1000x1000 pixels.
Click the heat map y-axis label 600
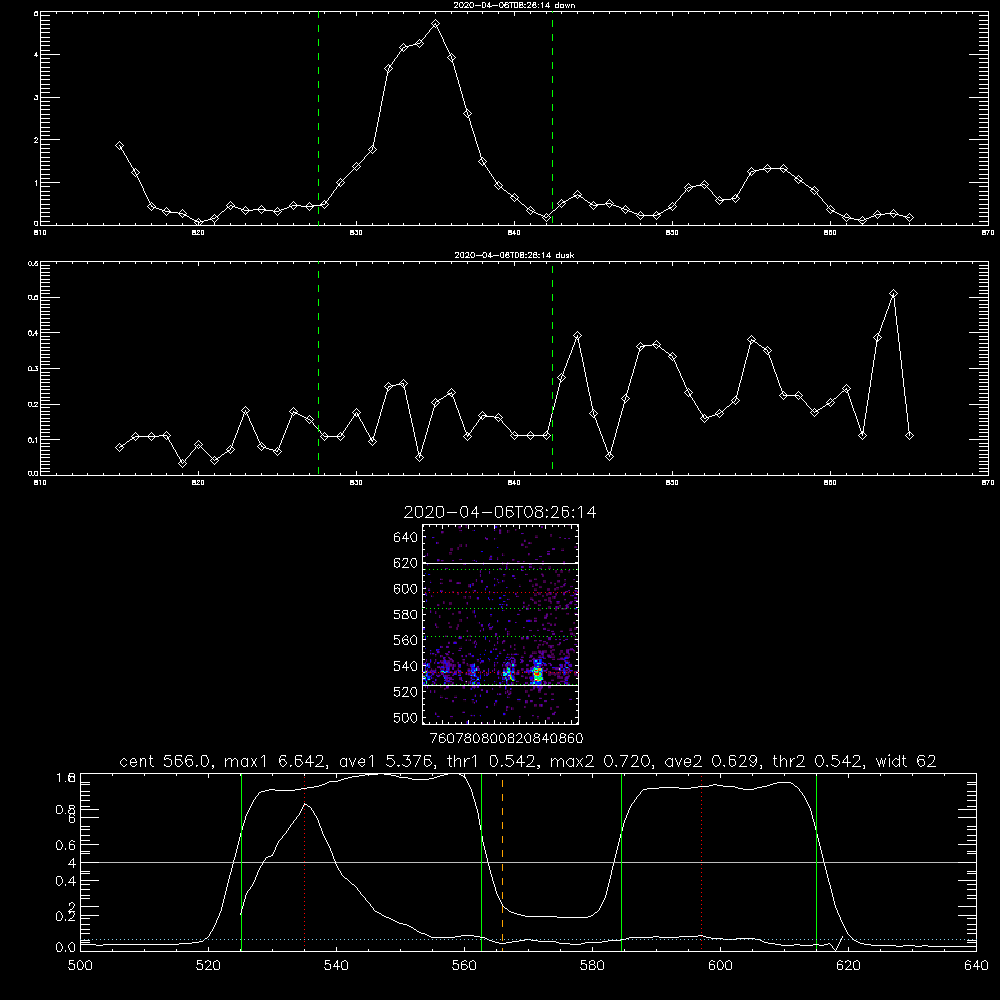[406, 589]
